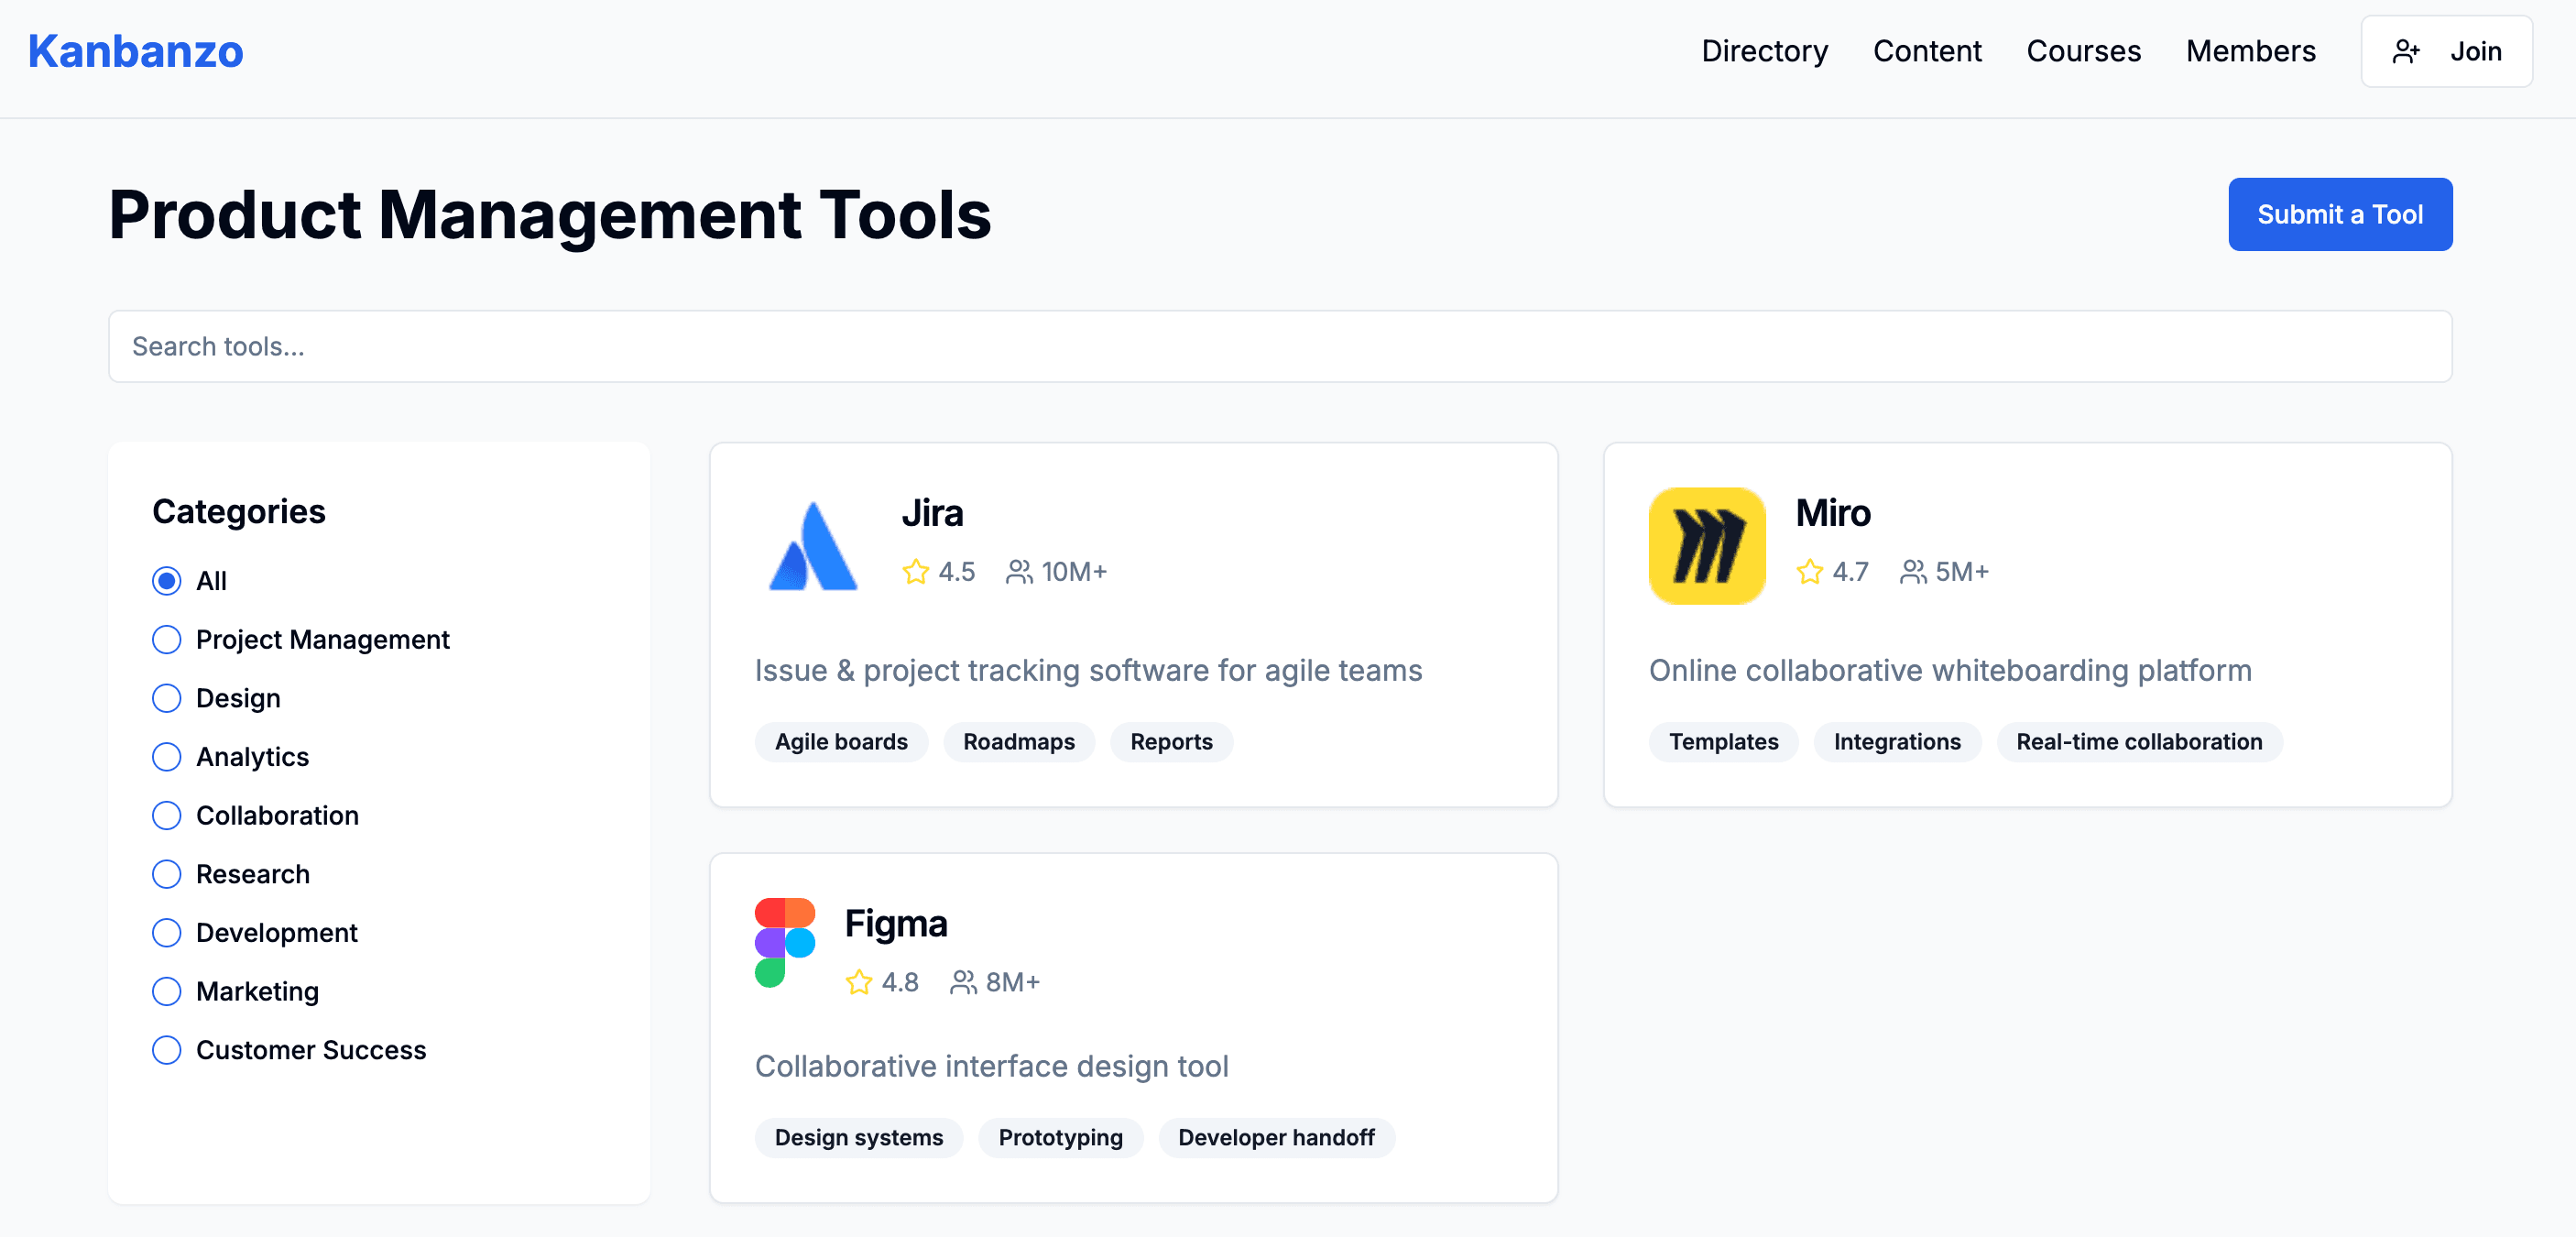Click the Templates tag on Miro

click(1723, 742)
